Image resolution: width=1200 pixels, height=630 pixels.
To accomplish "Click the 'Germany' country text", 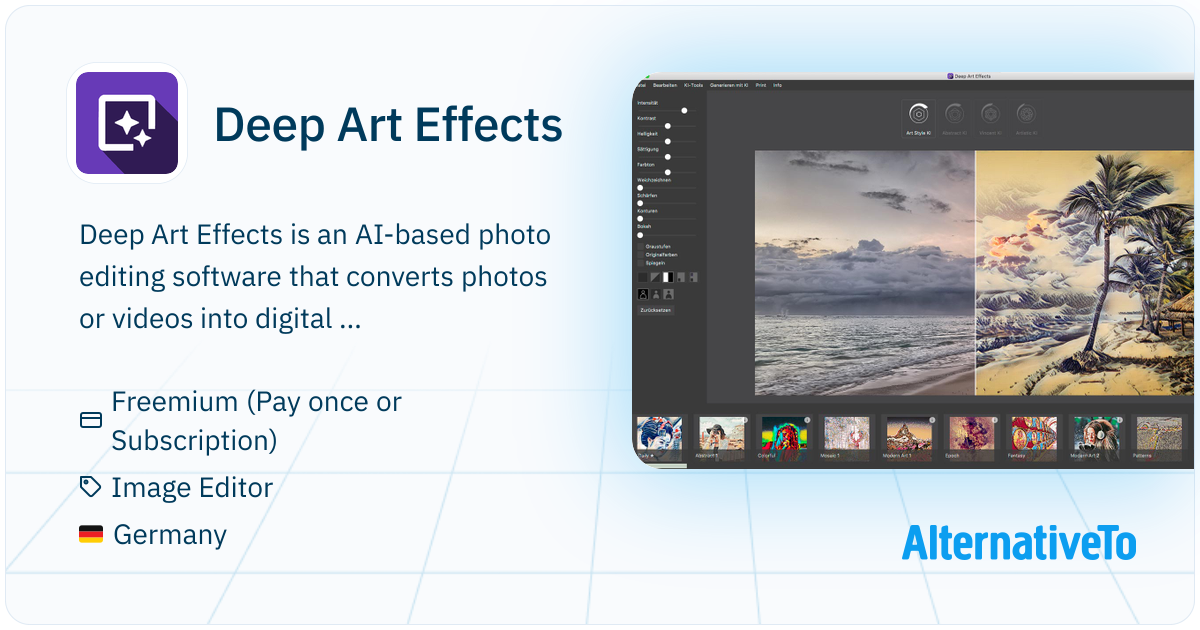I will coord(170,535).
